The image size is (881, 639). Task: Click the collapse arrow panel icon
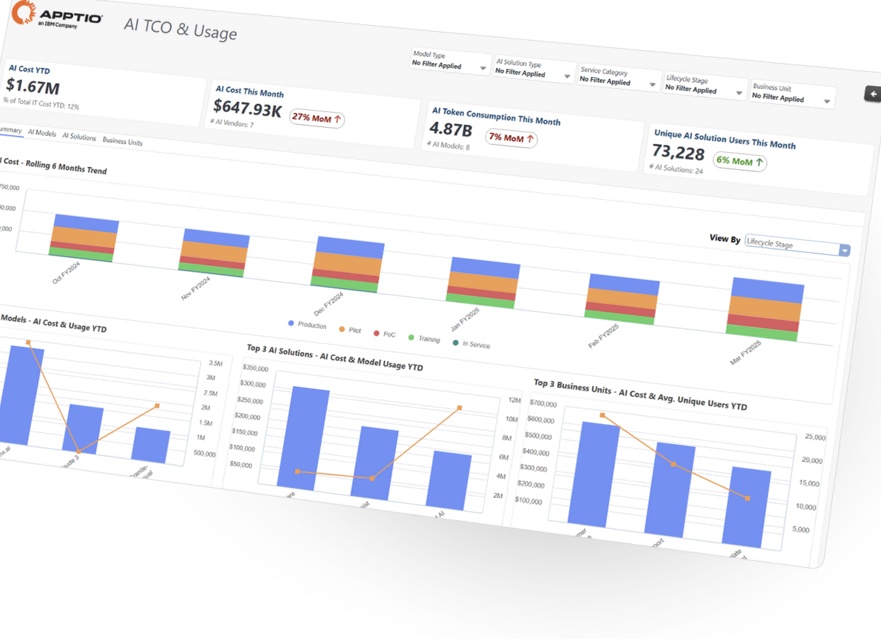click(x=873, y=94)
